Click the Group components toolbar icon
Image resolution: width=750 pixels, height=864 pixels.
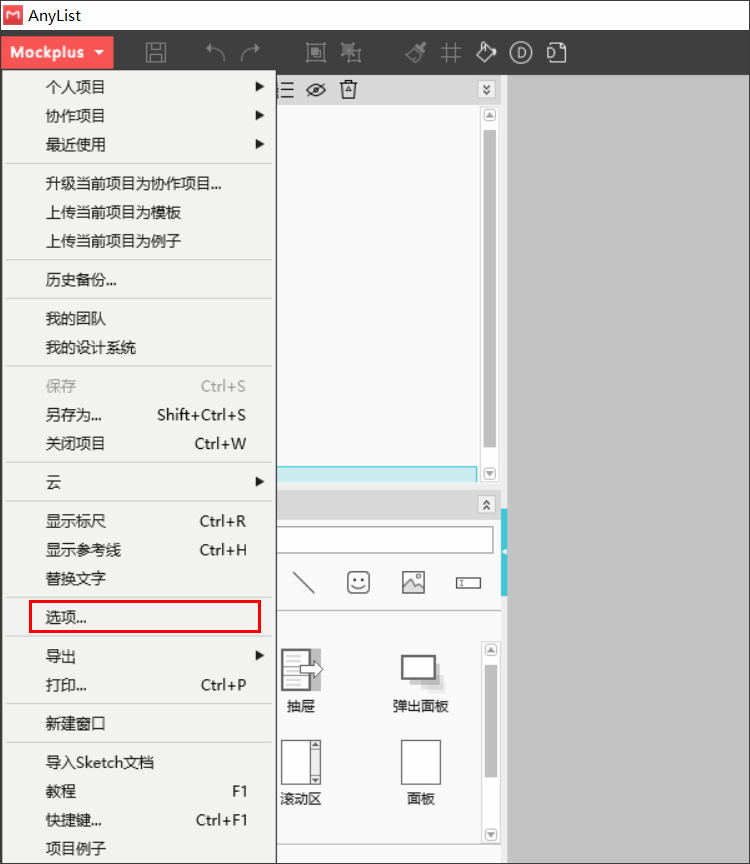[316, 52]
